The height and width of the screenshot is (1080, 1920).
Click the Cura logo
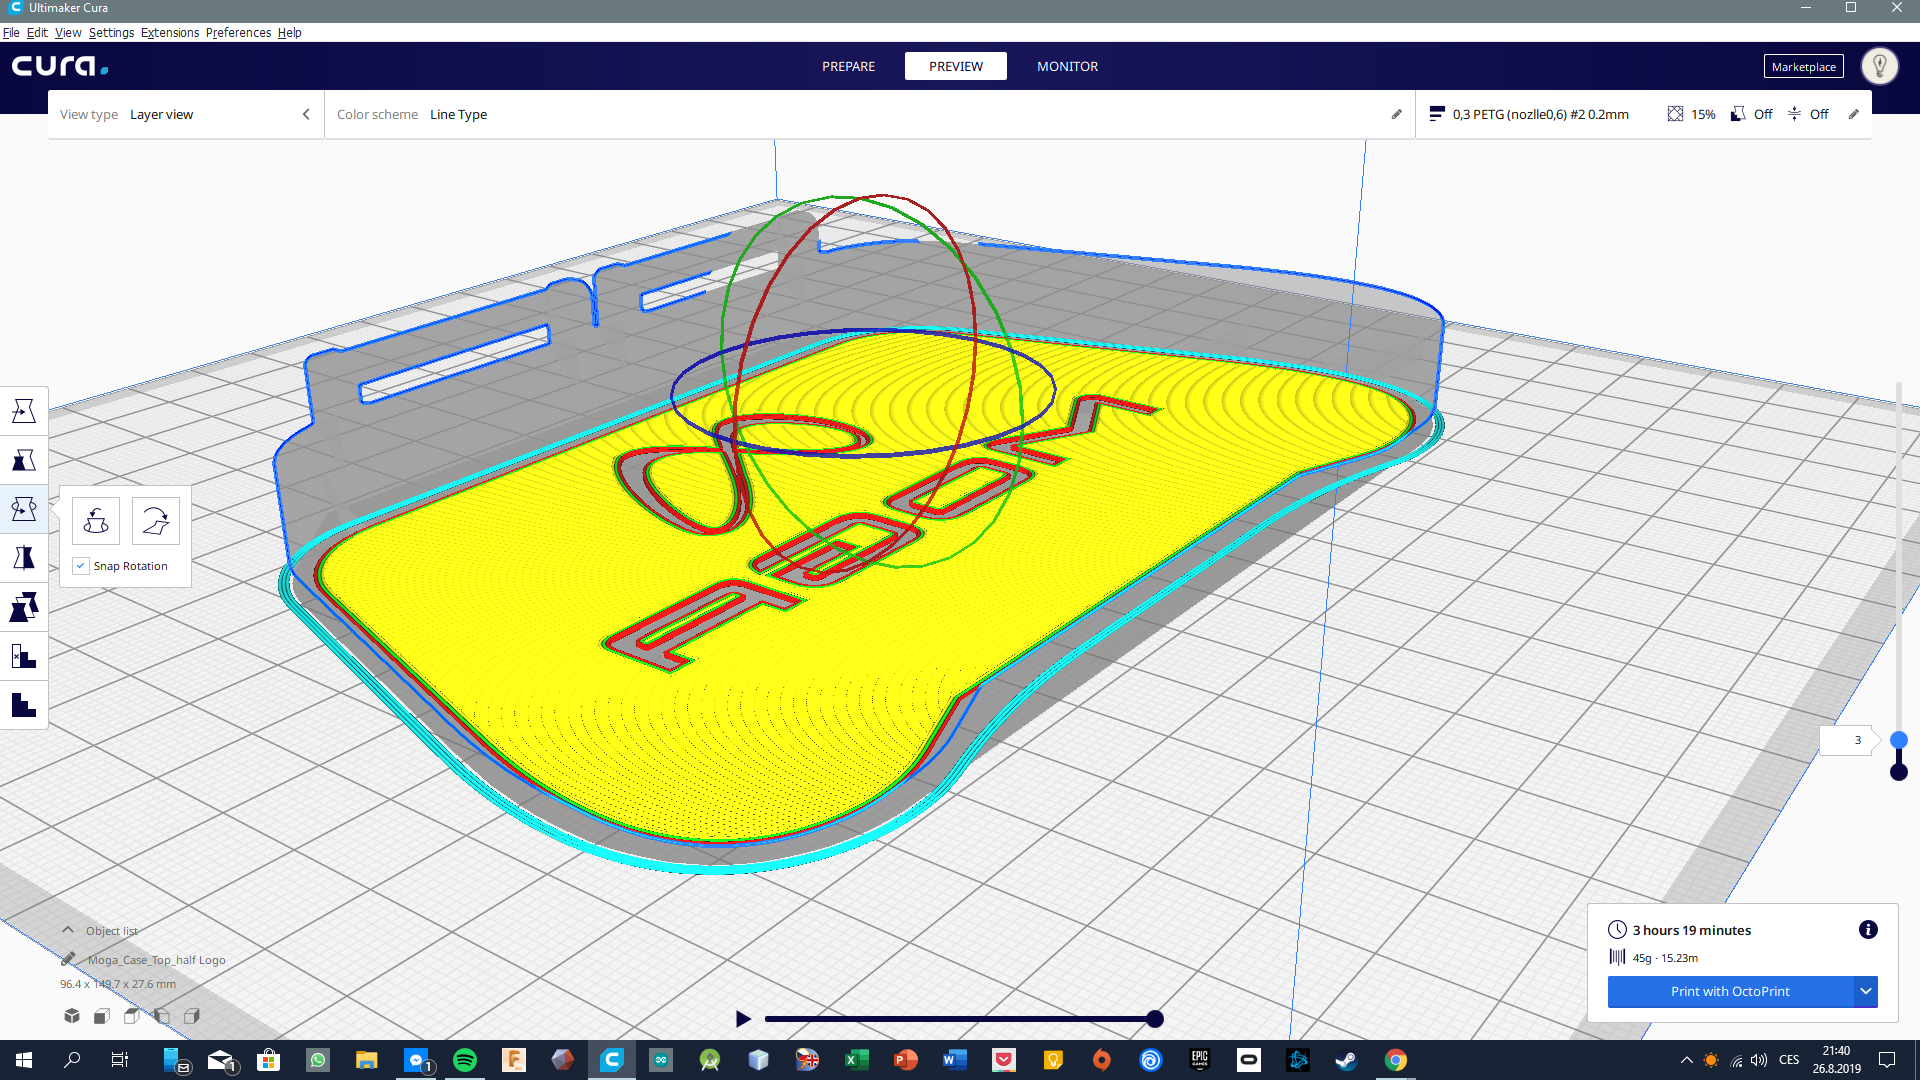60,66
